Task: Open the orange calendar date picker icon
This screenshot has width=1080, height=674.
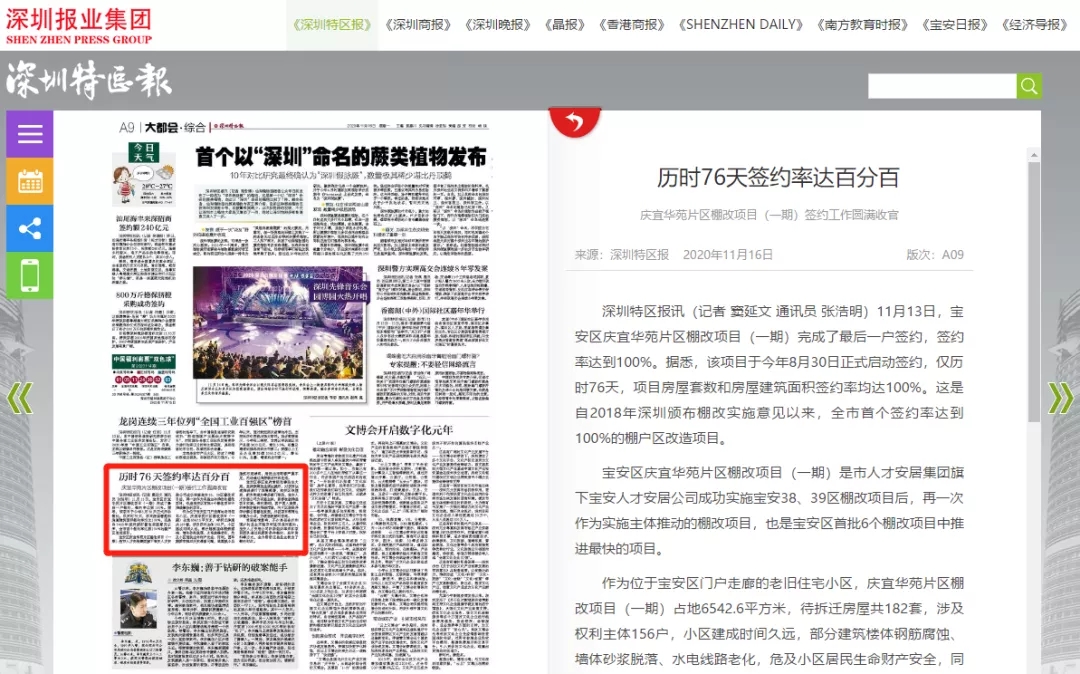Action: pyautogui.click(x=30, y=181)
